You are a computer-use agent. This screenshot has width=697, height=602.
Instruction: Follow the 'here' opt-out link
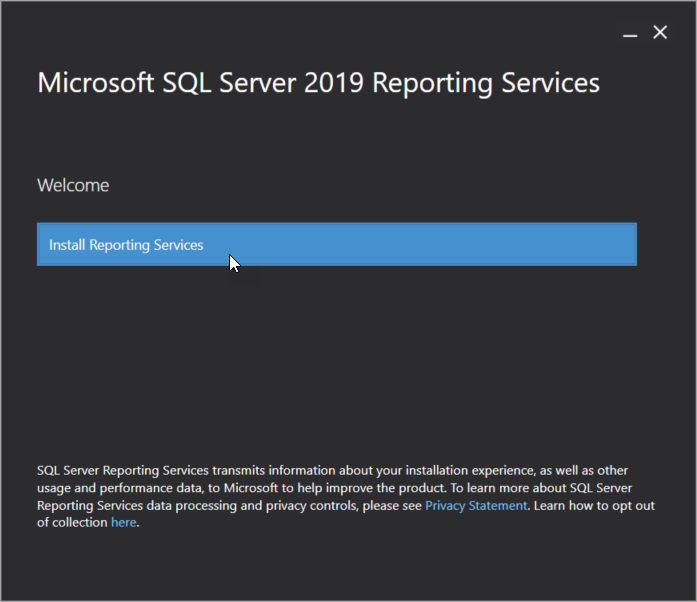pyautogui.click(x=124, y=522)
